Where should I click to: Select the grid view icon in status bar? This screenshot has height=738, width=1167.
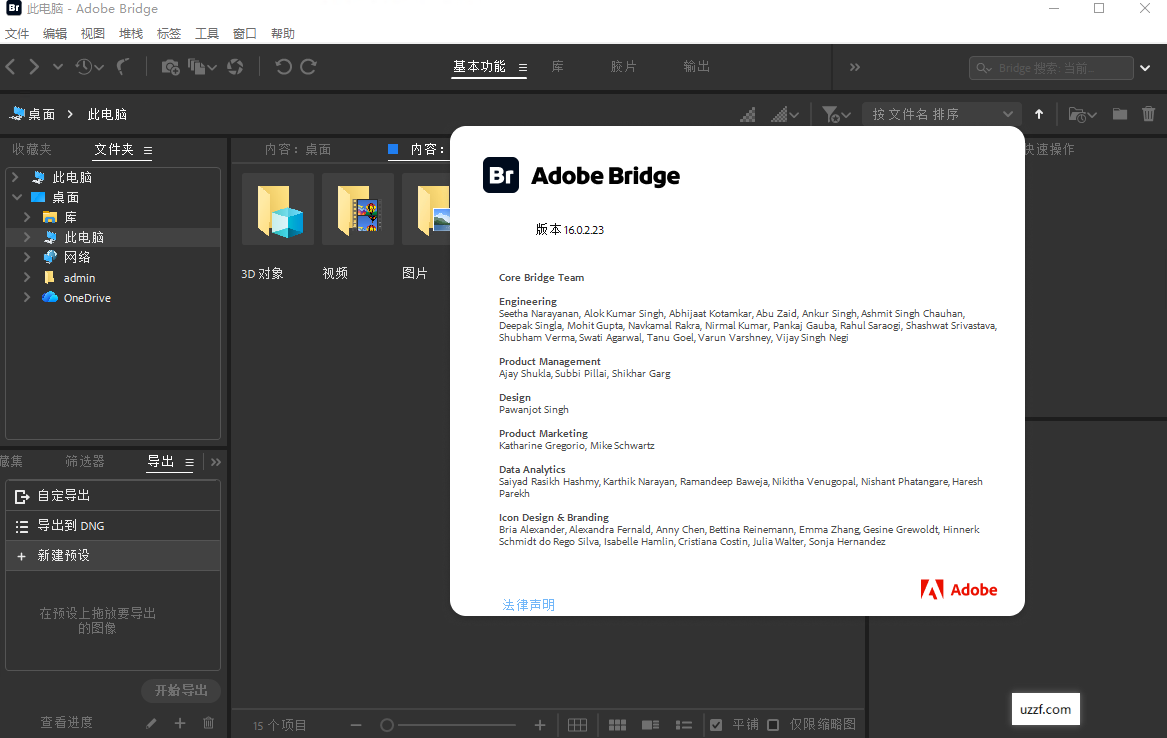[x=617, y=724]
